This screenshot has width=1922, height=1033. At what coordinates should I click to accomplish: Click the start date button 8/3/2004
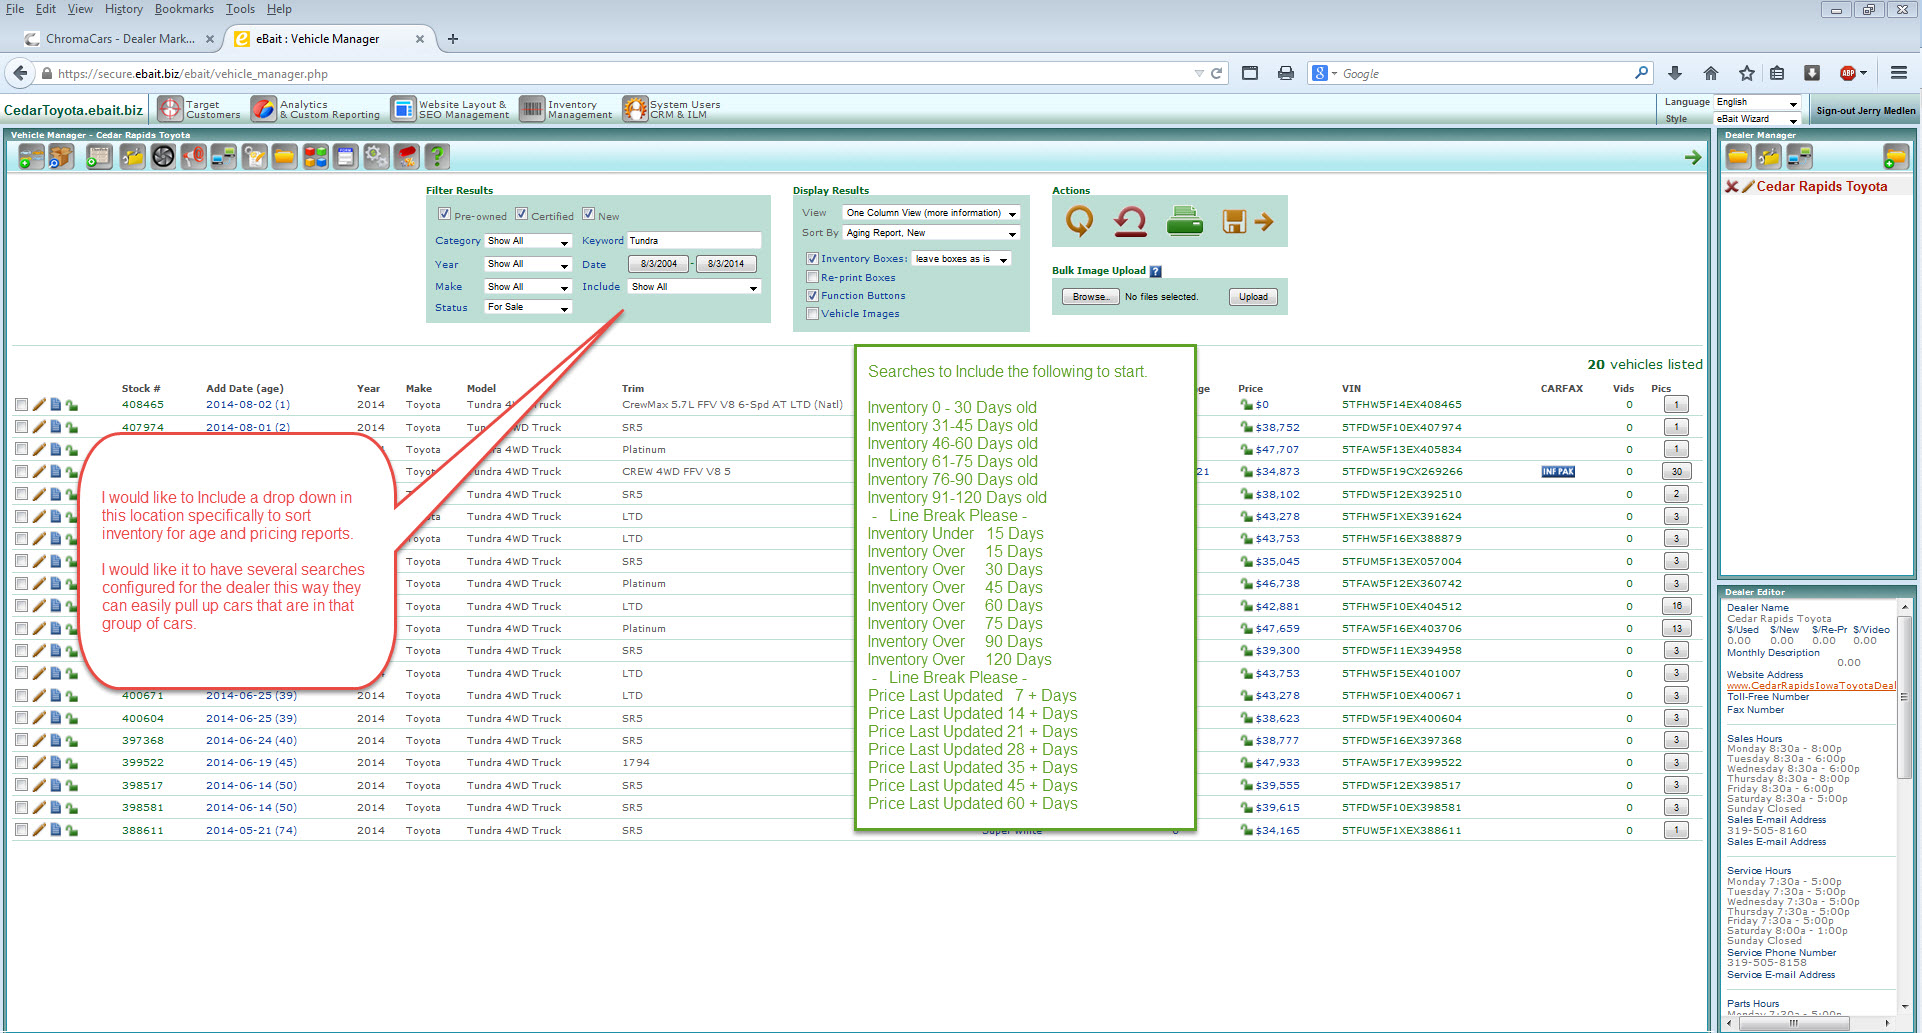(659, 264)
